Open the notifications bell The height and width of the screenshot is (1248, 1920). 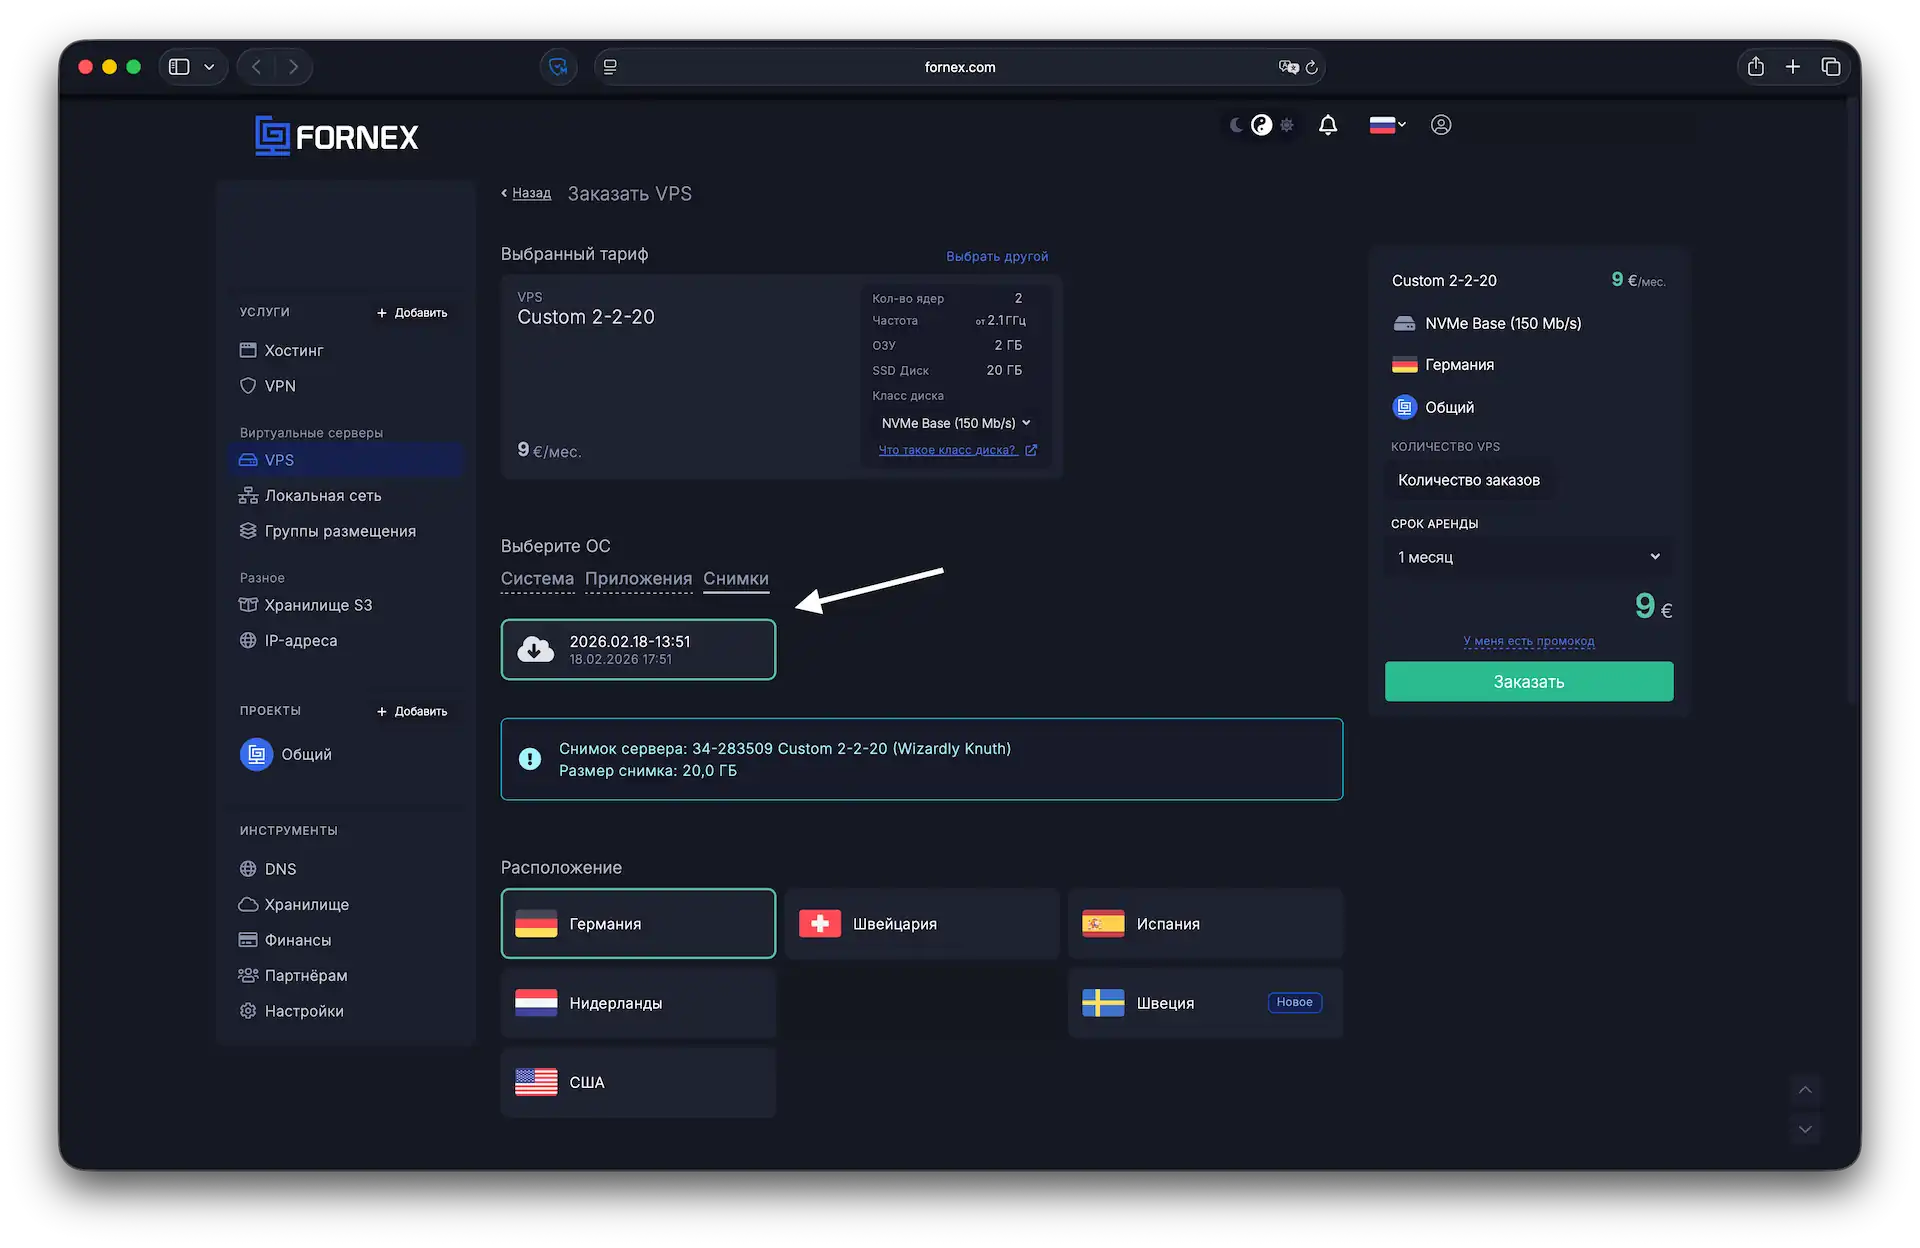click(x=1327, y=125)
